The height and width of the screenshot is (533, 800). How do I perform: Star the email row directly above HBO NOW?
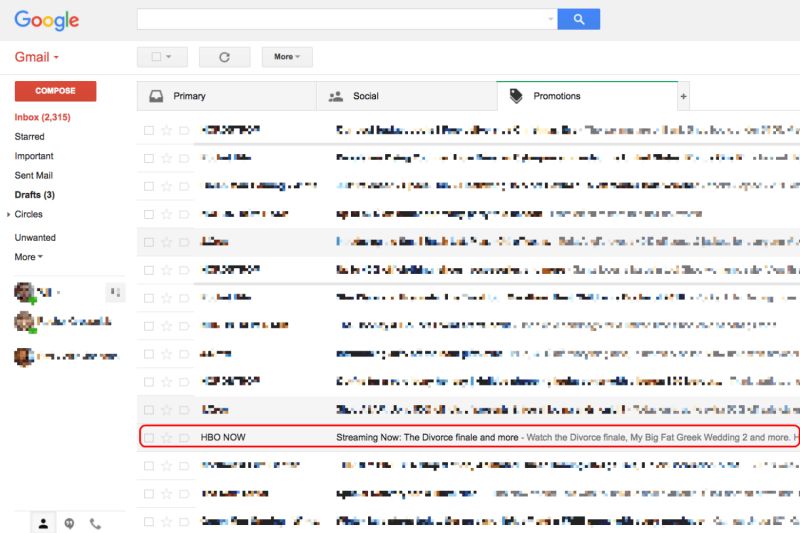pyautogui.click(x=166, y=410)
